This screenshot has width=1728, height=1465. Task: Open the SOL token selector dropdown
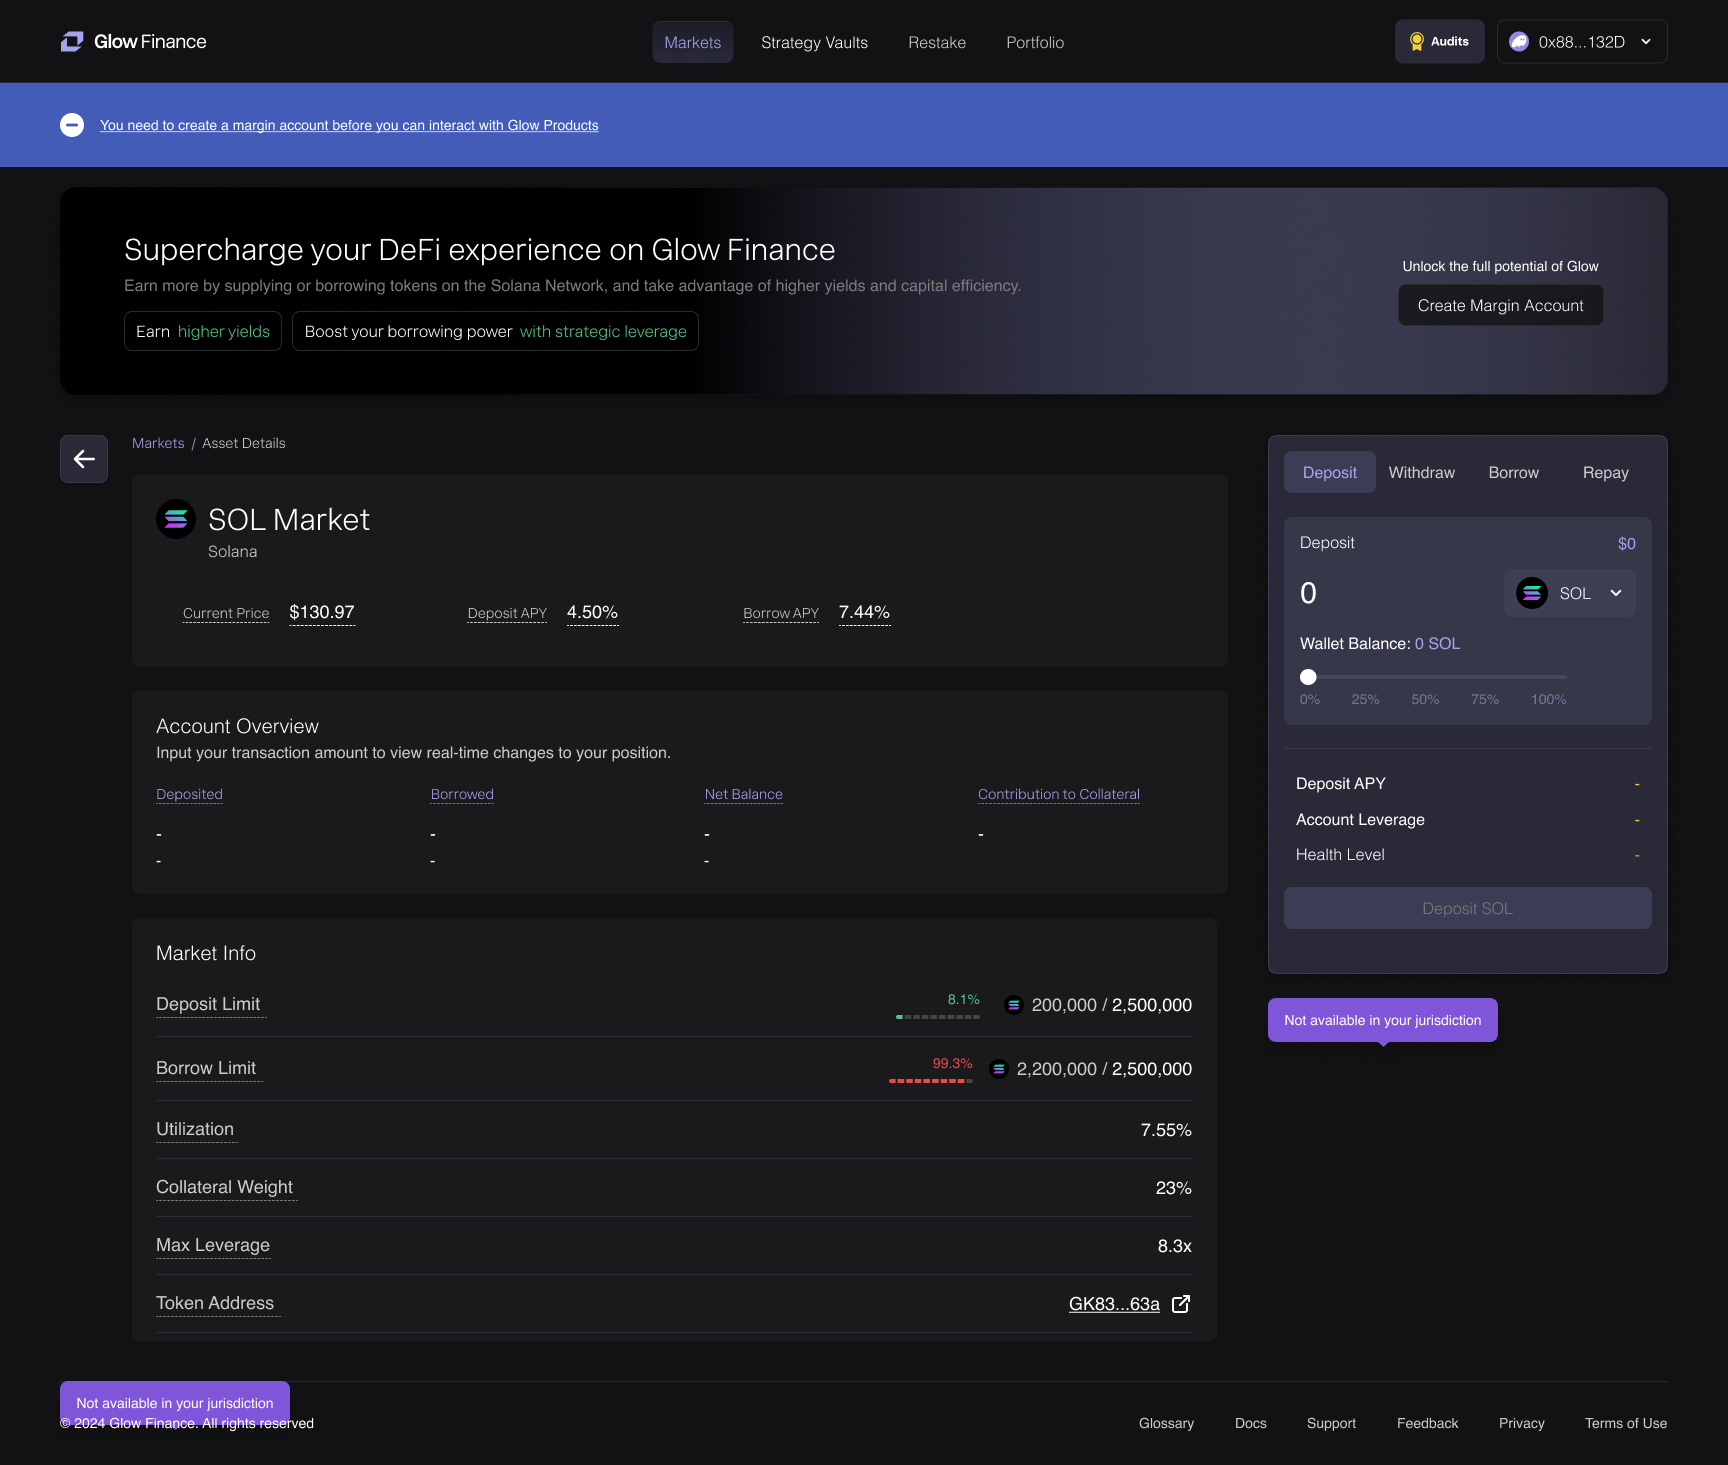click(1570, 593)
